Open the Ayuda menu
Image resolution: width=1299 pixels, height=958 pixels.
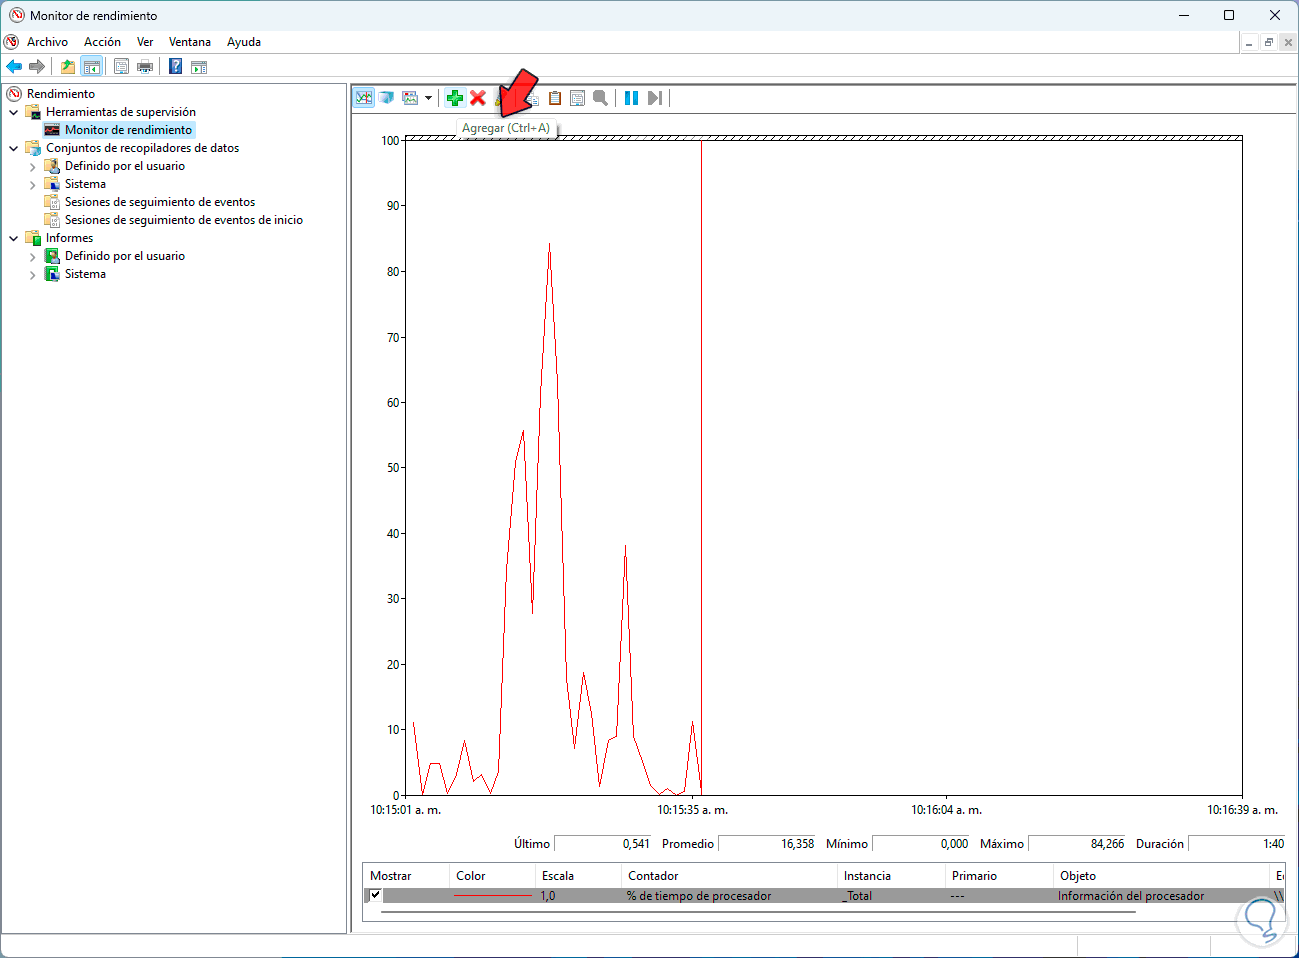tap(244, 42)
